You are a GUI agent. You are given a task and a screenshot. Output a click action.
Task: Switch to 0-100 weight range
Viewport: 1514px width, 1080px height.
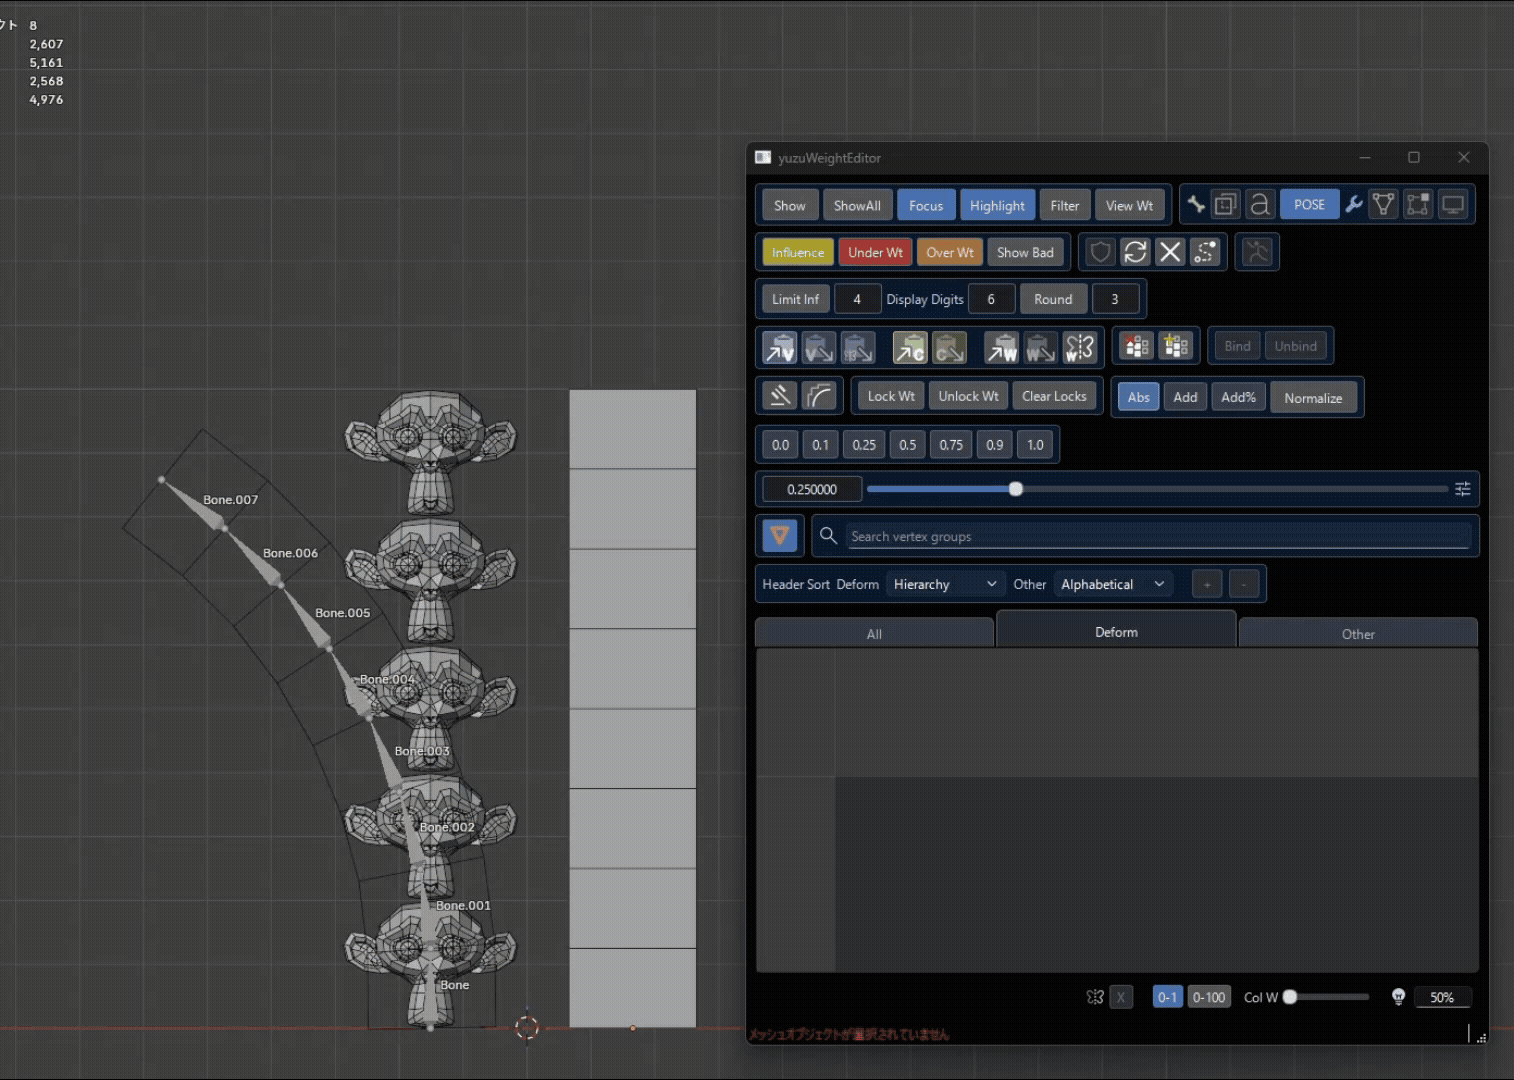point(1209,997)
